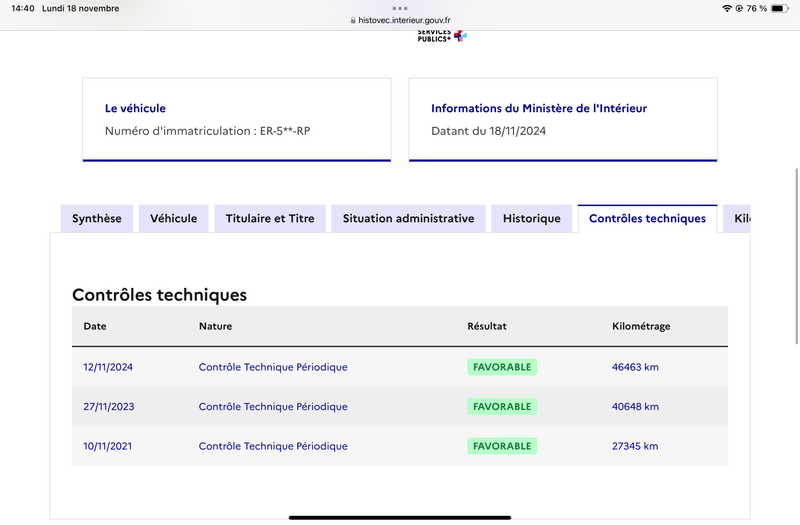Click the Date column header

click(95, 326)
